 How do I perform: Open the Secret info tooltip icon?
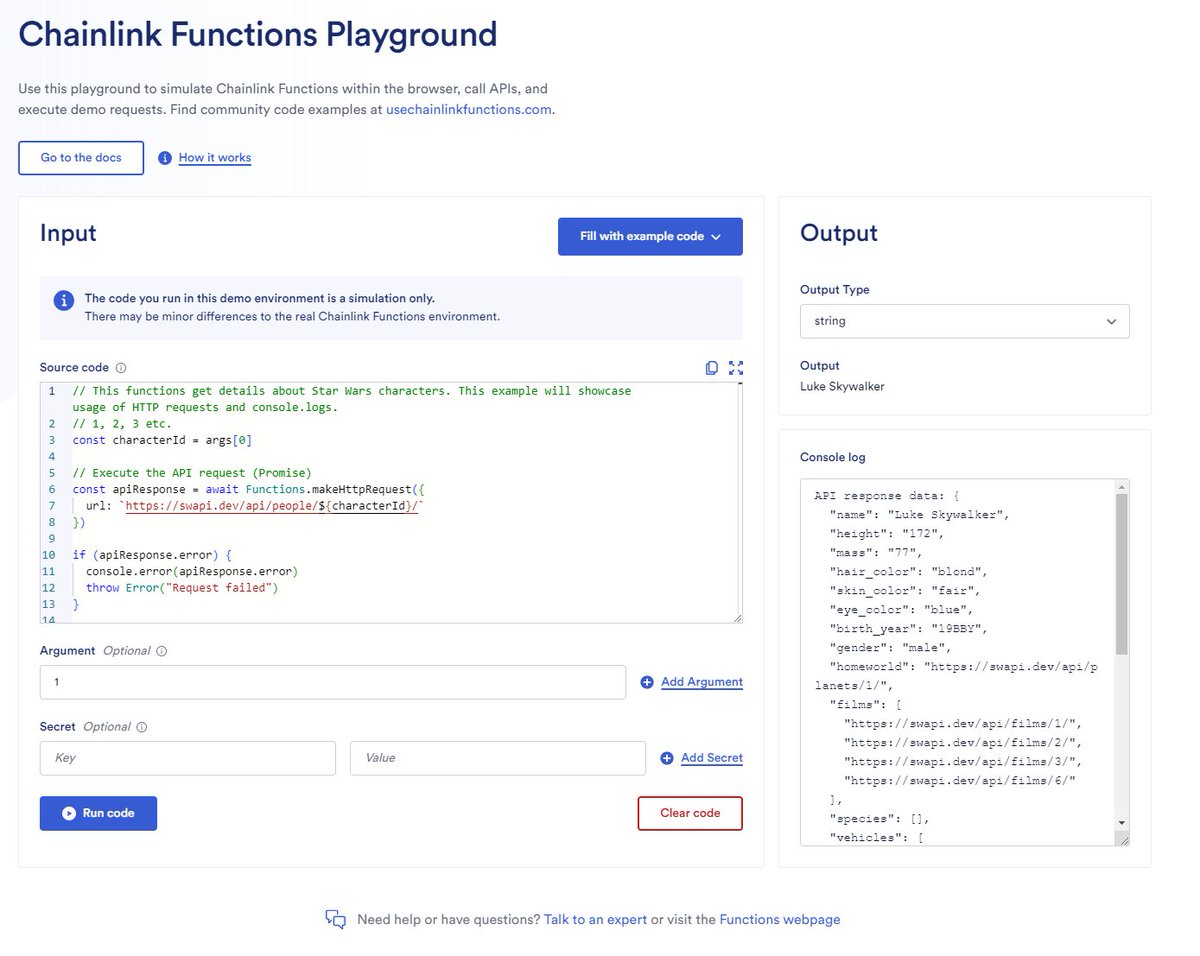tap(142, 727)
